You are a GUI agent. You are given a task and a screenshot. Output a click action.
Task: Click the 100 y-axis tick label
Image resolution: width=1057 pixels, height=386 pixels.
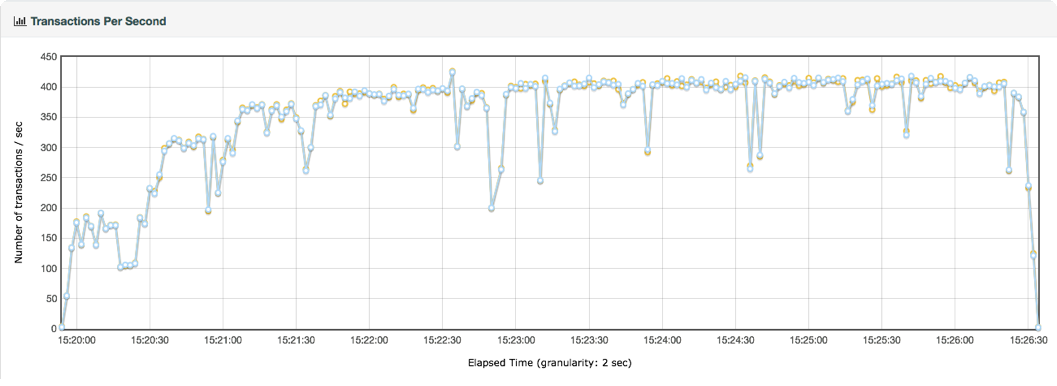coord(48,269)
